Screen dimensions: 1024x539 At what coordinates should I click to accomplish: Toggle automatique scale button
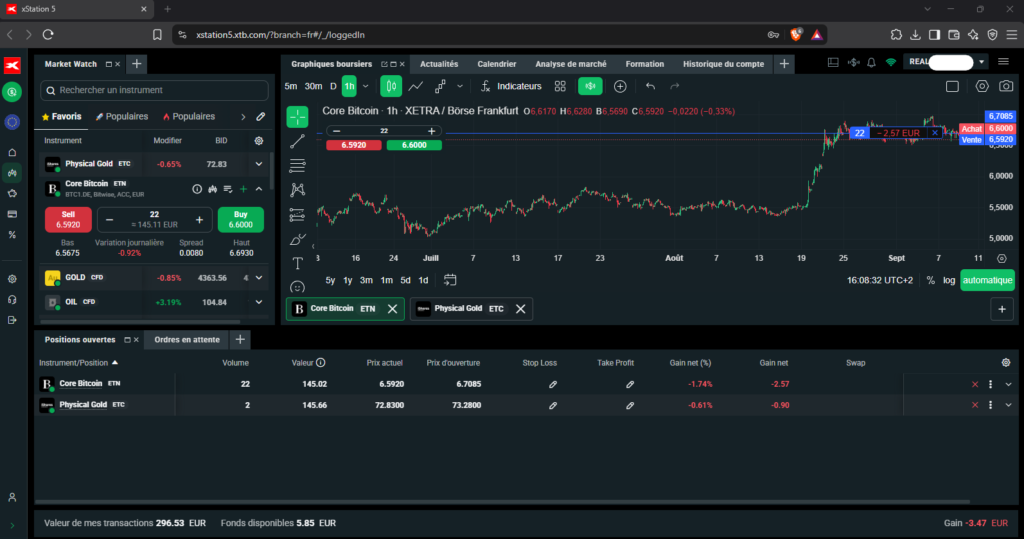tap(987, 280)
